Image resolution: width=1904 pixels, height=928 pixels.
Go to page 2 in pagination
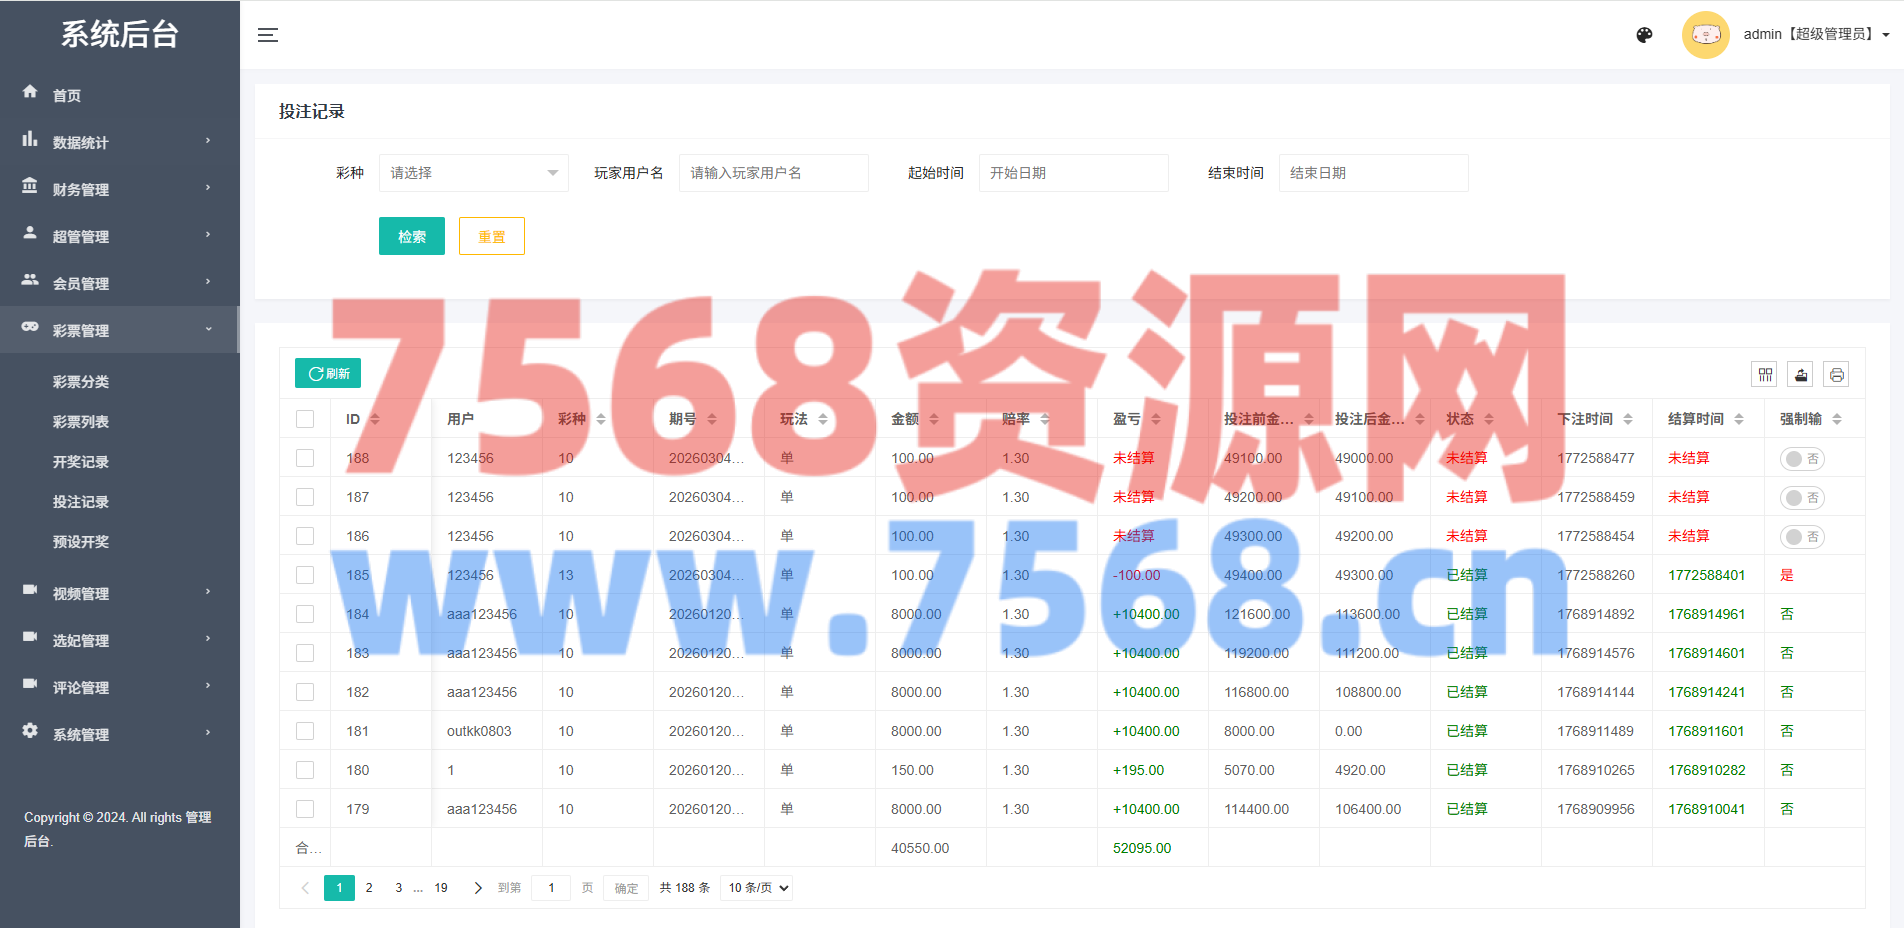[x=369, y=888]
